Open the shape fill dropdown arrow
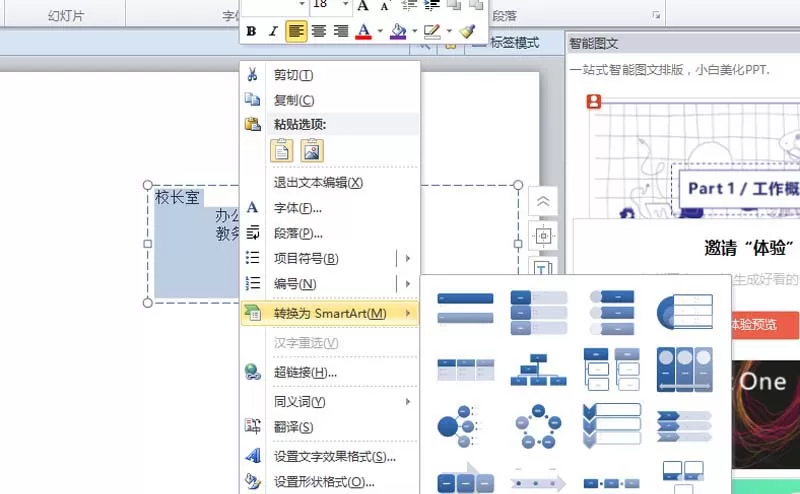Viewport: 800px width, 494px height. tap(415, 31)
